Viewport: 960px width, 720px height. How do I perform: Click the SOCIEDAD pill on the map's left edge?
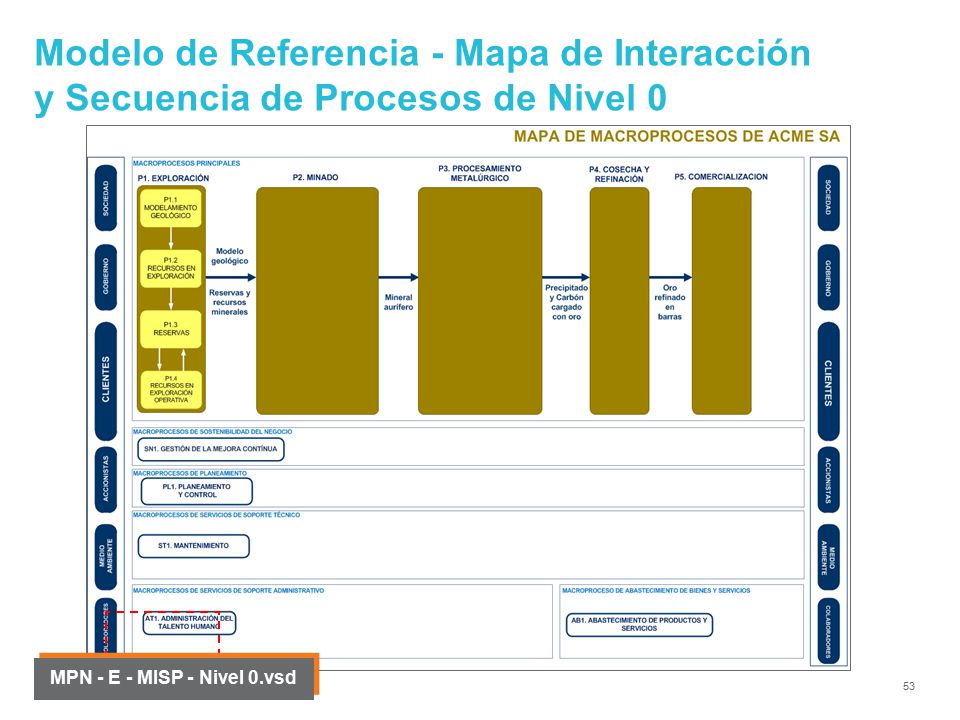coord(106,198)
